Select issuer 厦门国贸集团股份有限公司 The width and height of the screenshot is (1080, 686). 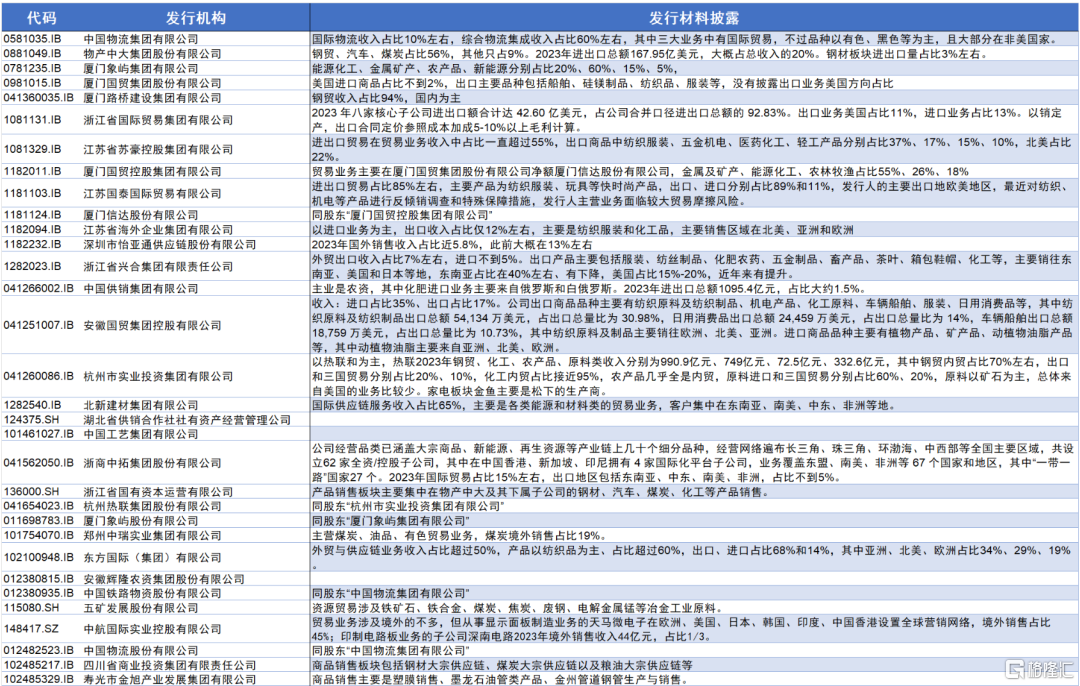(152, 83)
